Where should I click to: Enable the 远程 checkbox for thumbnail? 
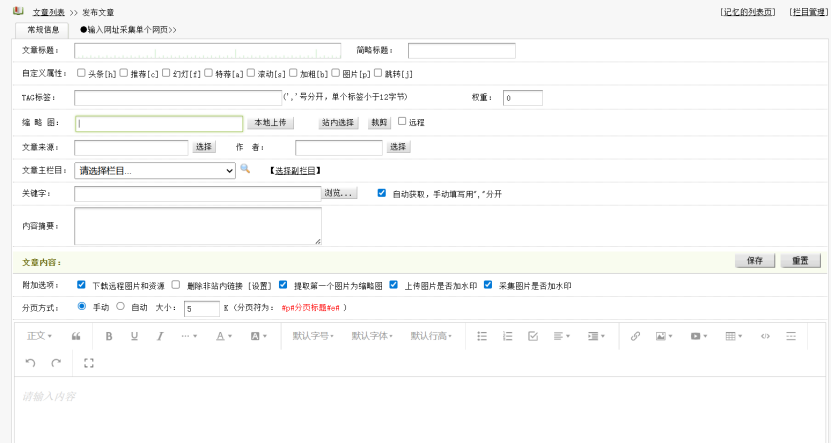402,122
